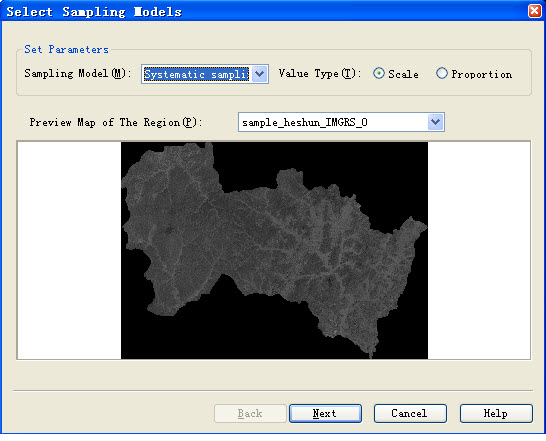
Task: Click the white blank area left of the map
Action: coord(69,250)
